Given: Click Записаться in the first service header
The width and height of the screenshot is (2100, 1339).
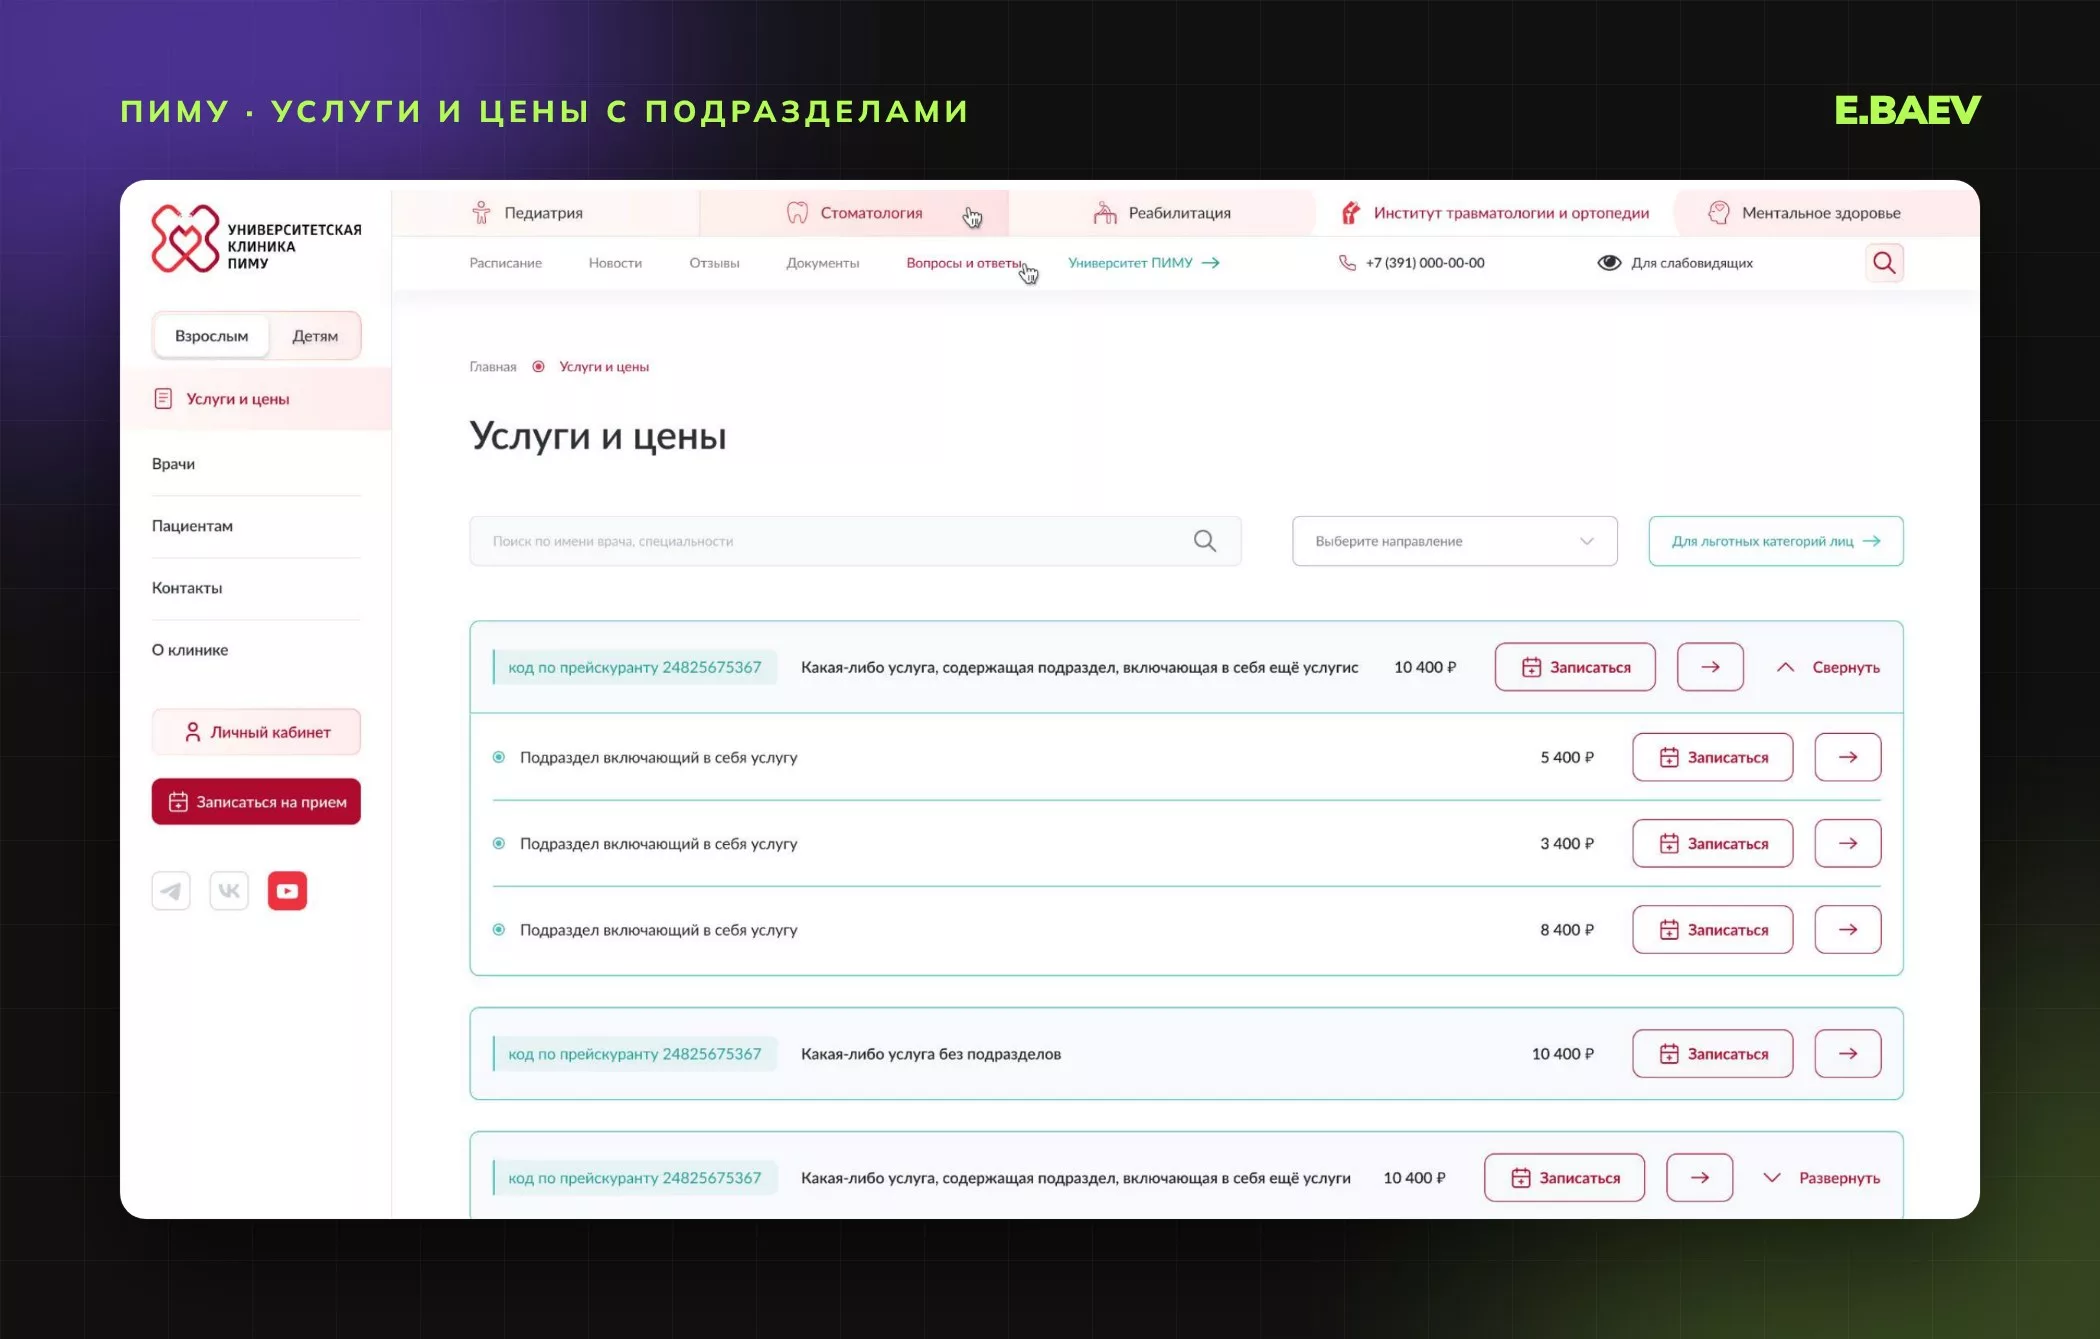Looking at the screenshot, I should pos(1575,667).
